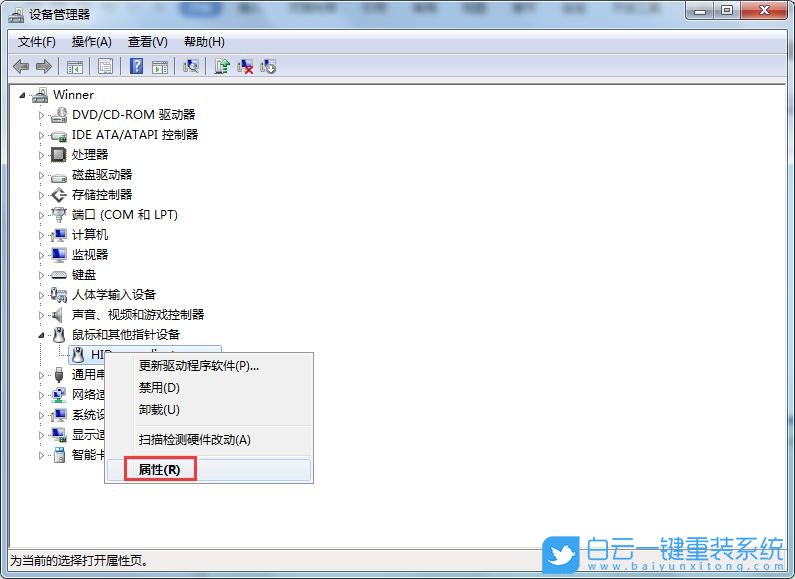Click the 磁盘驱动器 disk drive icon
This screenshot has height=579, width=795.
[x=59, y=176]
